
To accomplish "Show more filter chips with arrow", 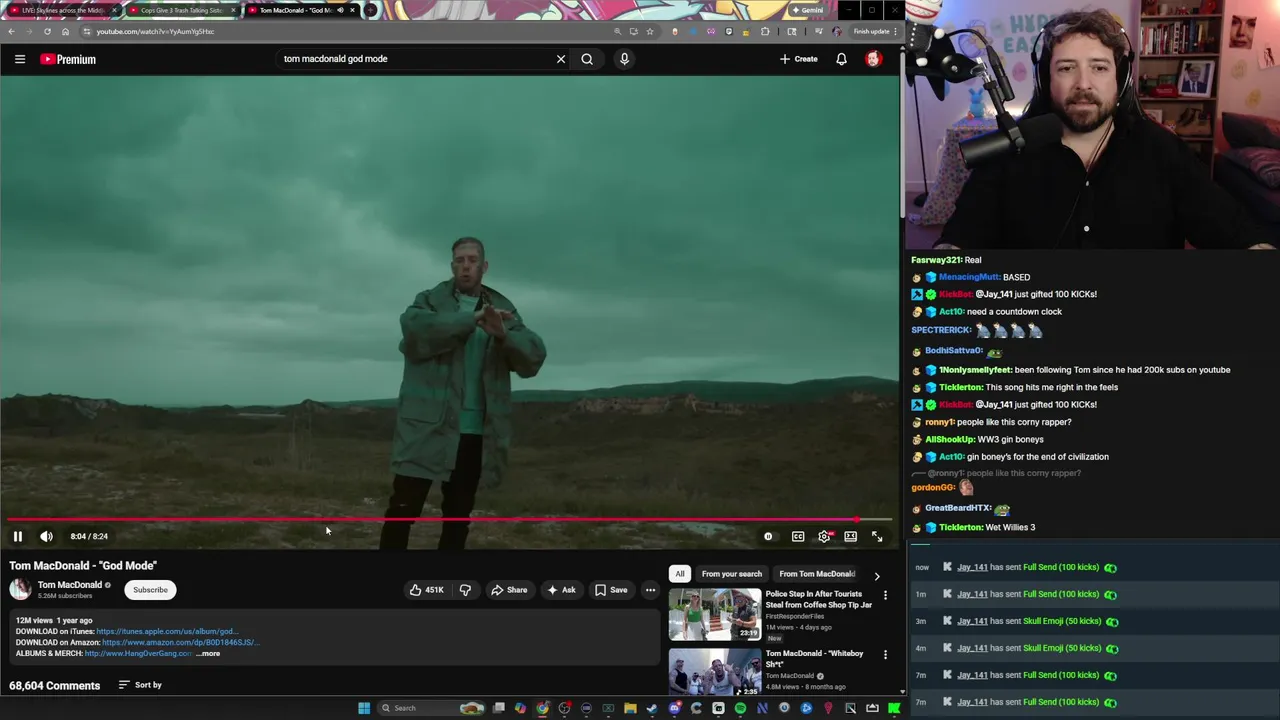I will point(877,575).
